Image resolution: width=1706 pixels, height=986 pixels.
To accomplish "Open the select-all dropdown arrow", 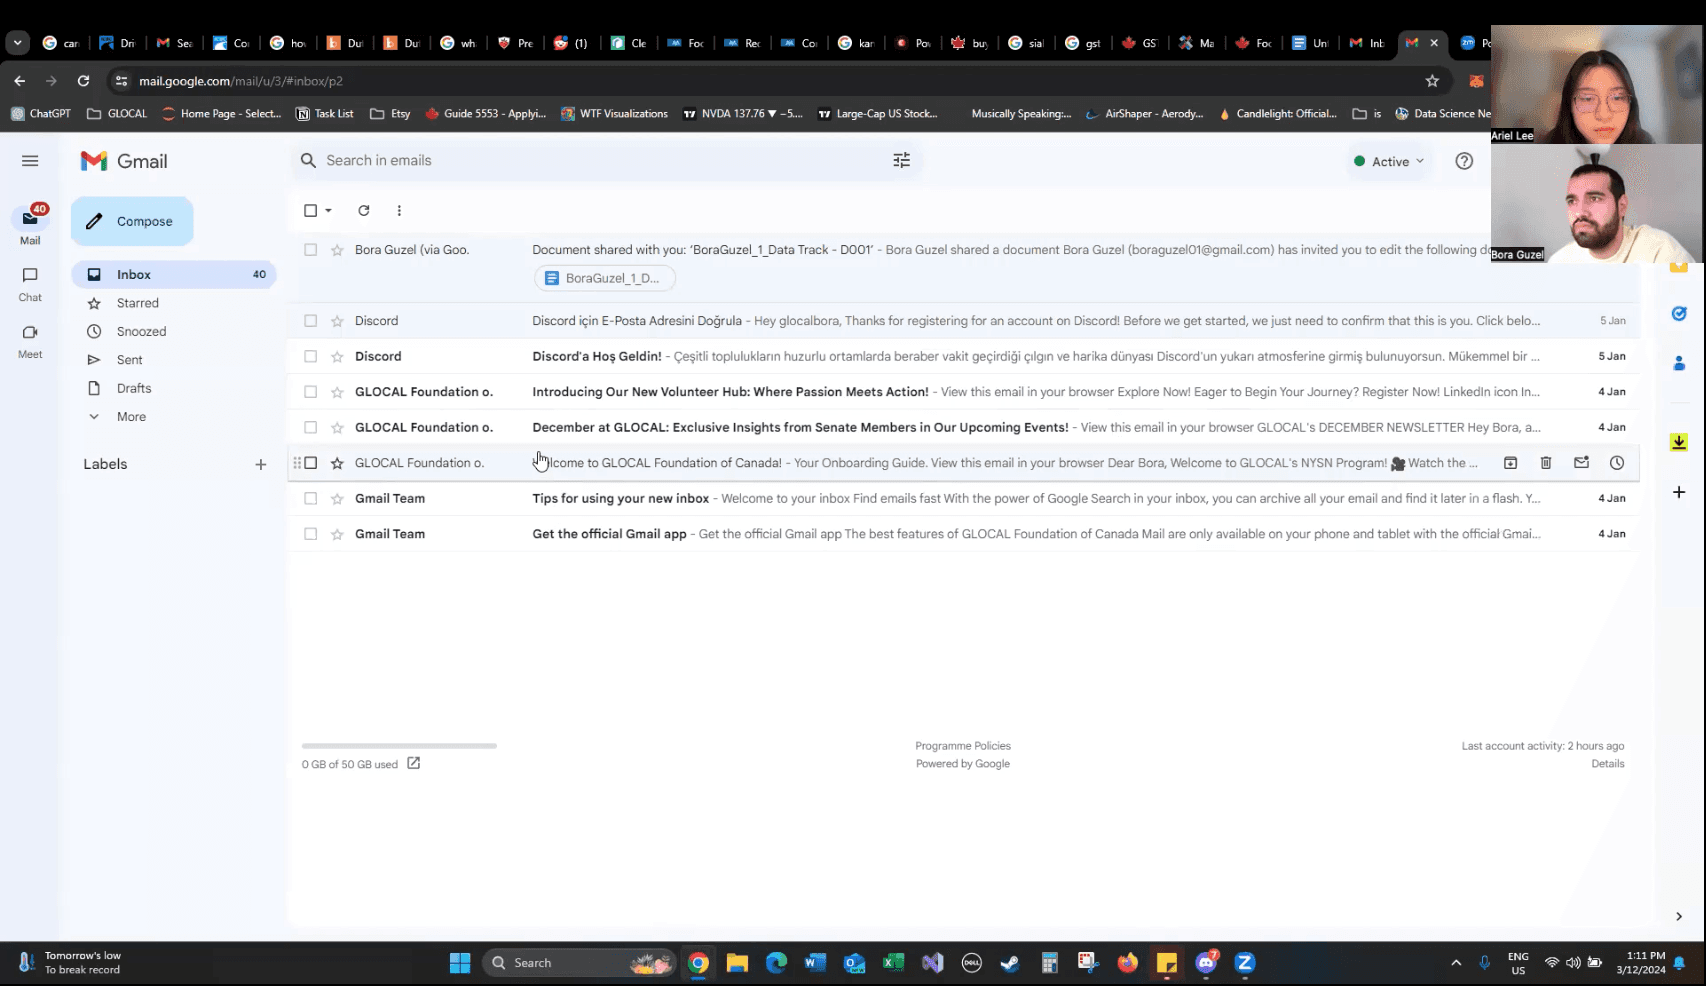I will [x=328, y=211].
